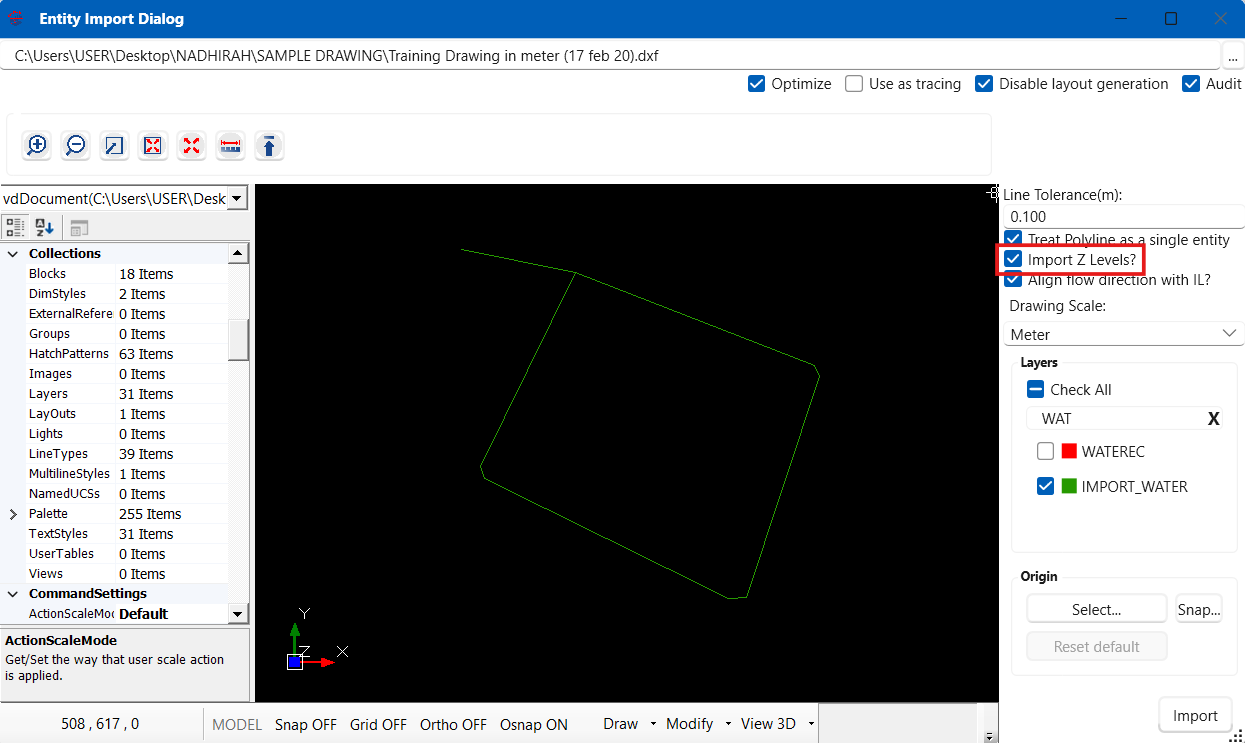The image size is (1245, 743).
Task: Switch property grid to categorized view
Action: [x=15, y=227]
